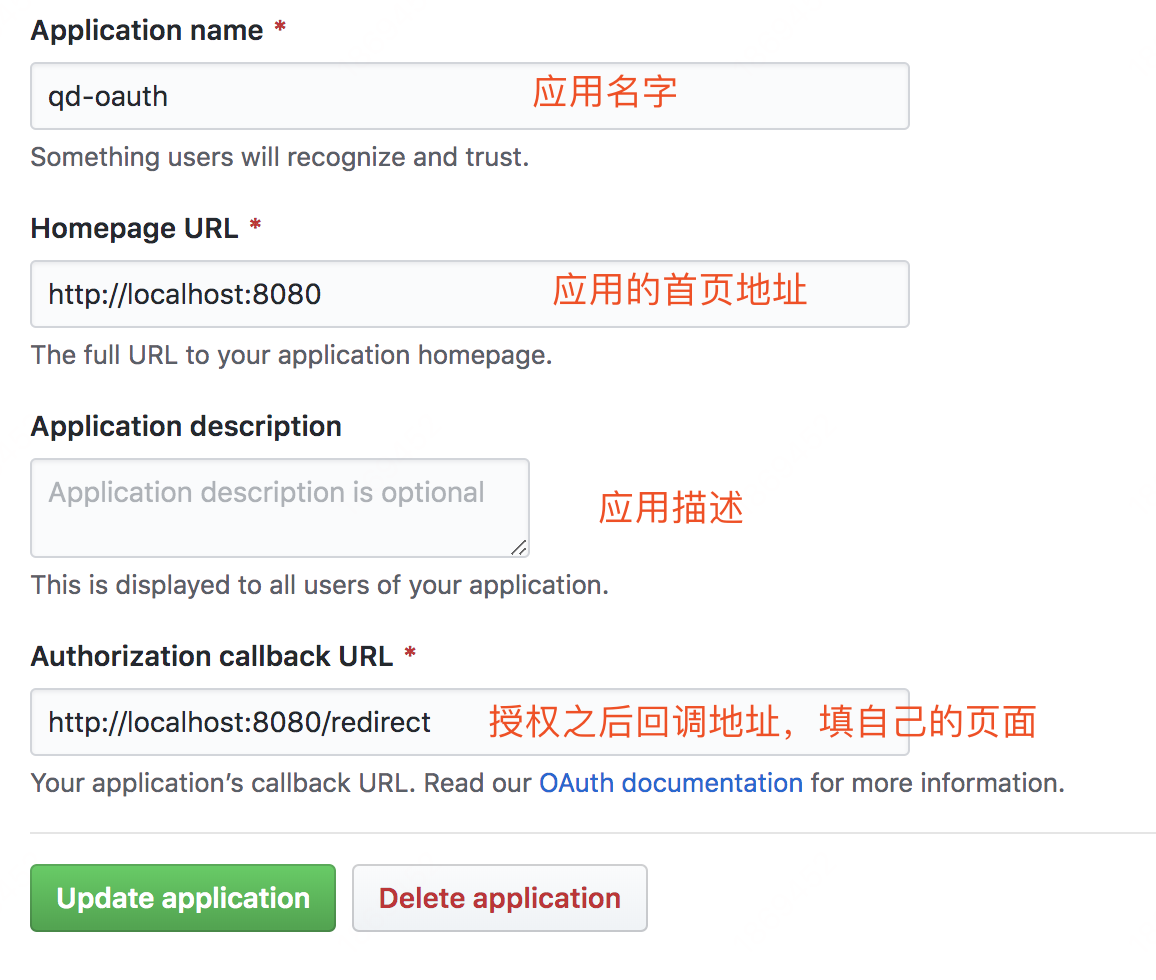Click the red asterisk beside Homepage URL
The width and height of the screenshot is (1156, 980).
pos(255,225)
